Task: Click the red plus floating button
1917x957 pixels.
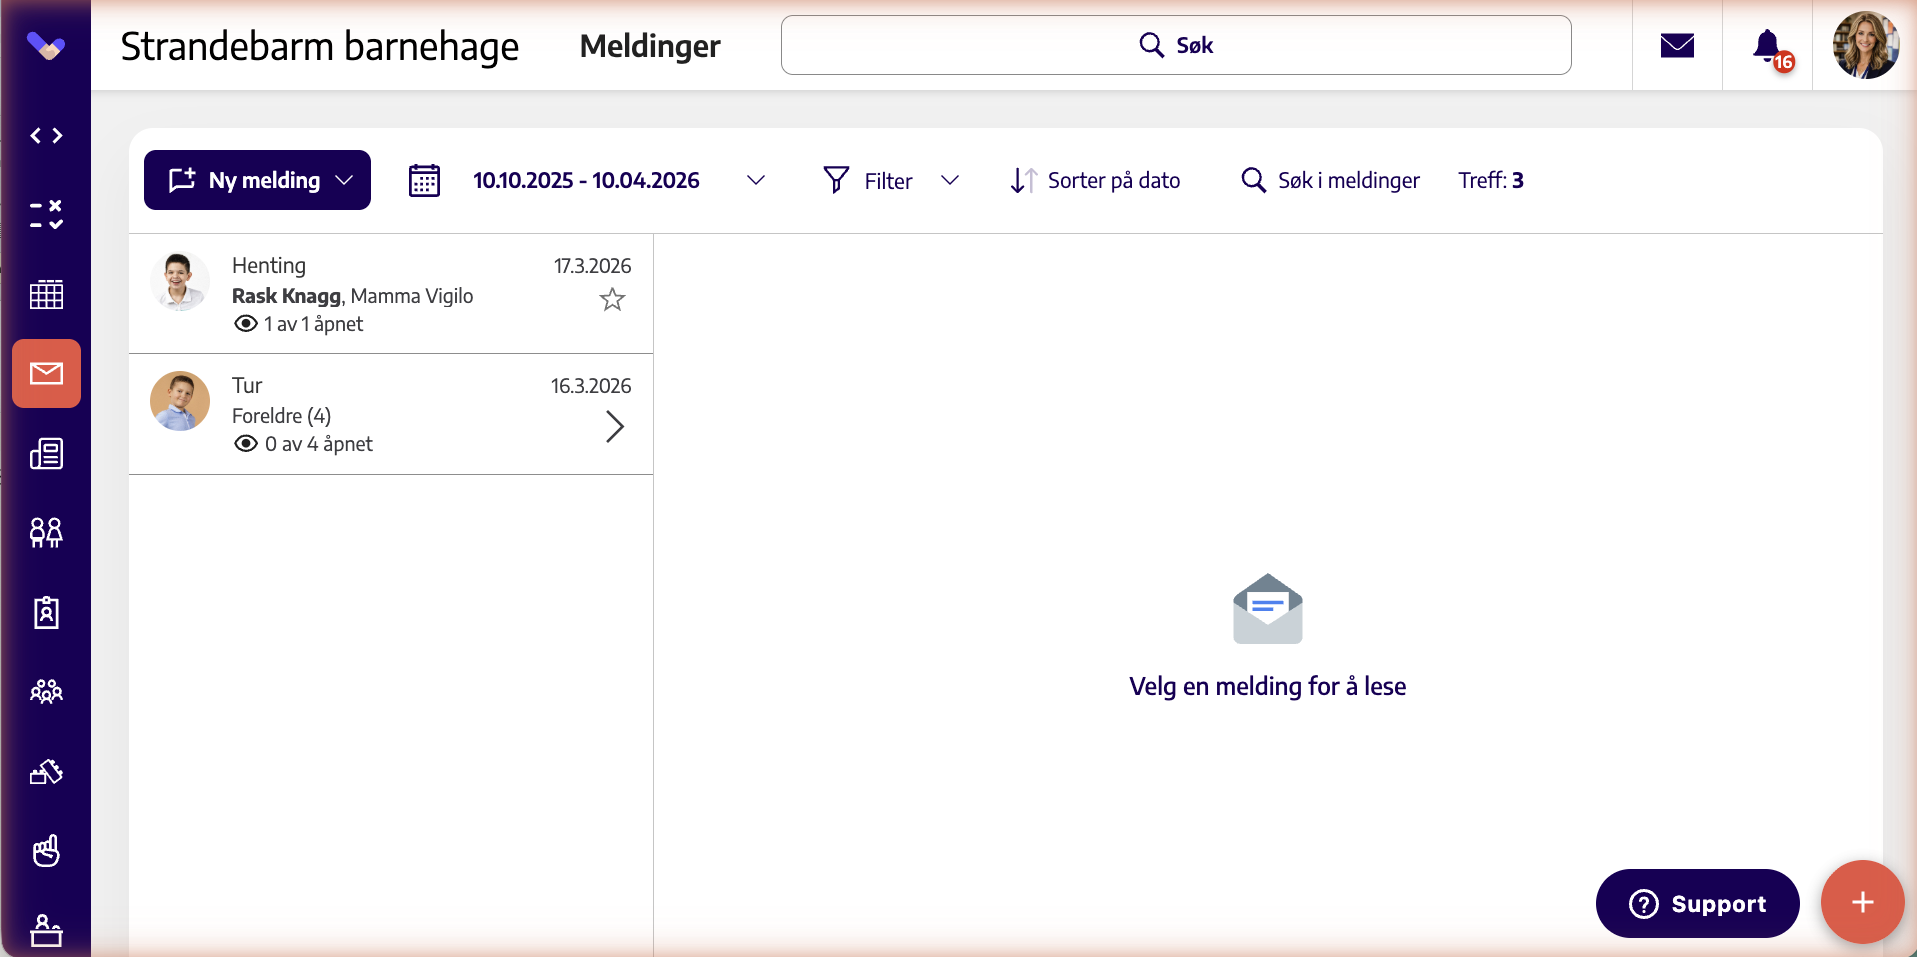Action: (x=1862, y=902)
